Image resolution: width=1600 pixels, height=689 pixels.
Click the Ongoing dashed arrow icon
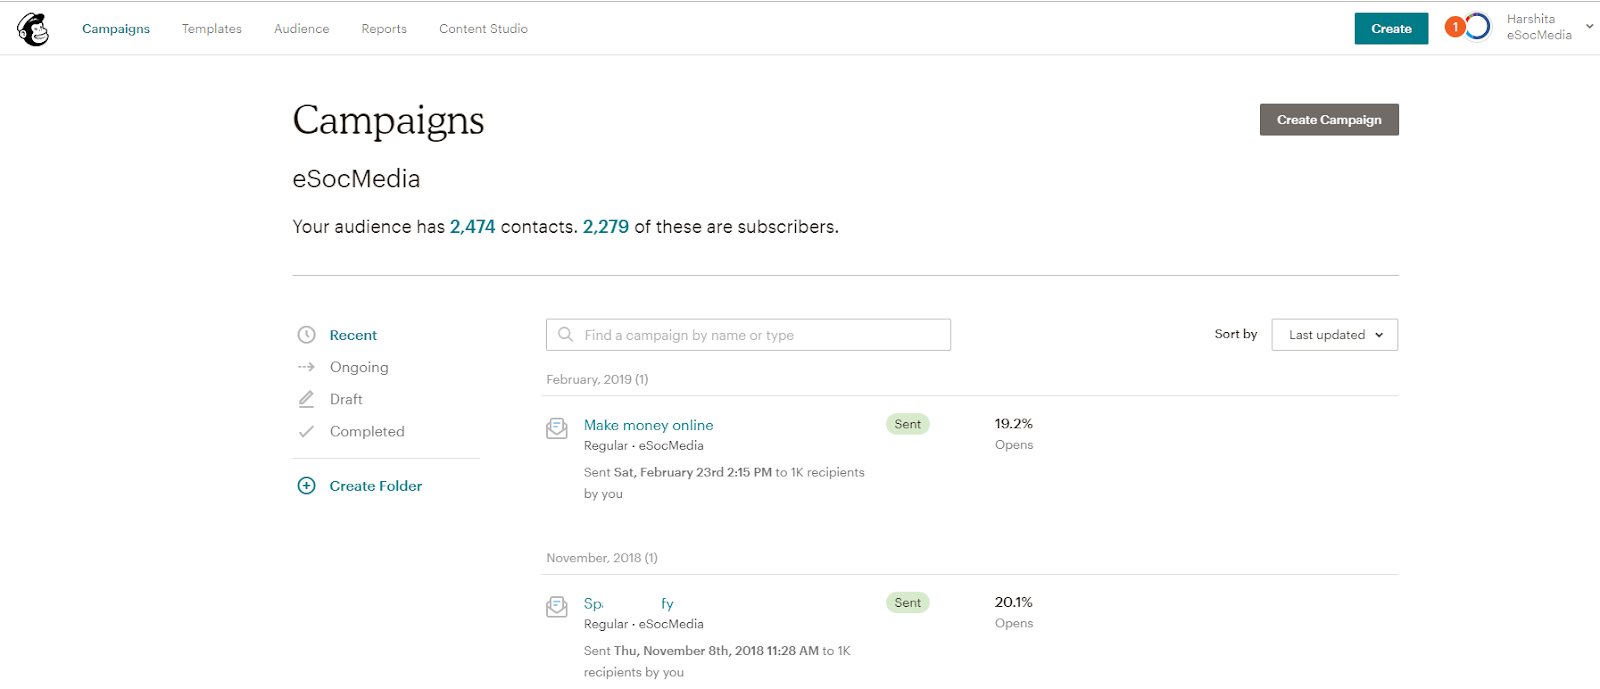[306, 367]
